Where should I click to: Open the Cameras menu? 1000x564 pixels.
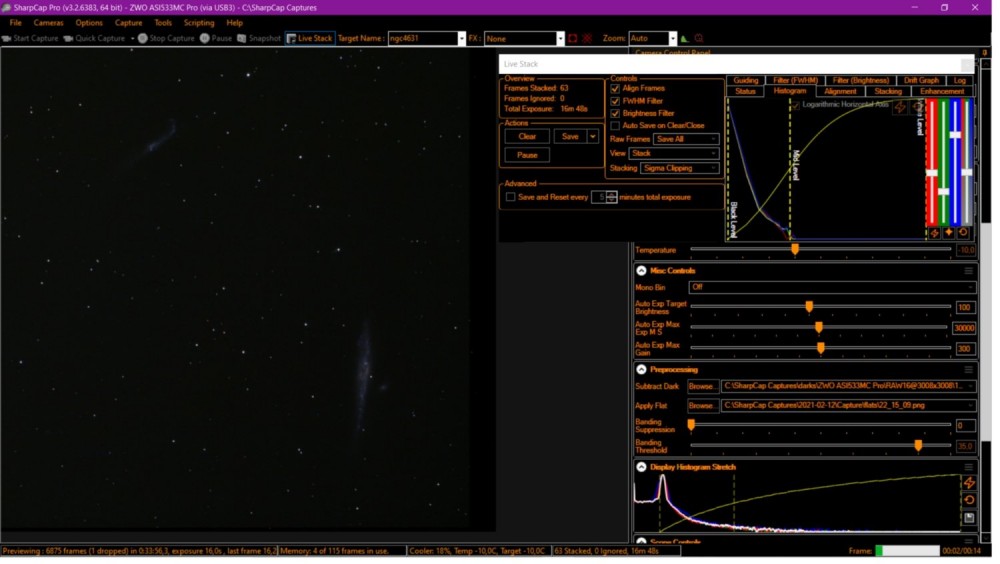pyautogui.click(x=49, y=23)
